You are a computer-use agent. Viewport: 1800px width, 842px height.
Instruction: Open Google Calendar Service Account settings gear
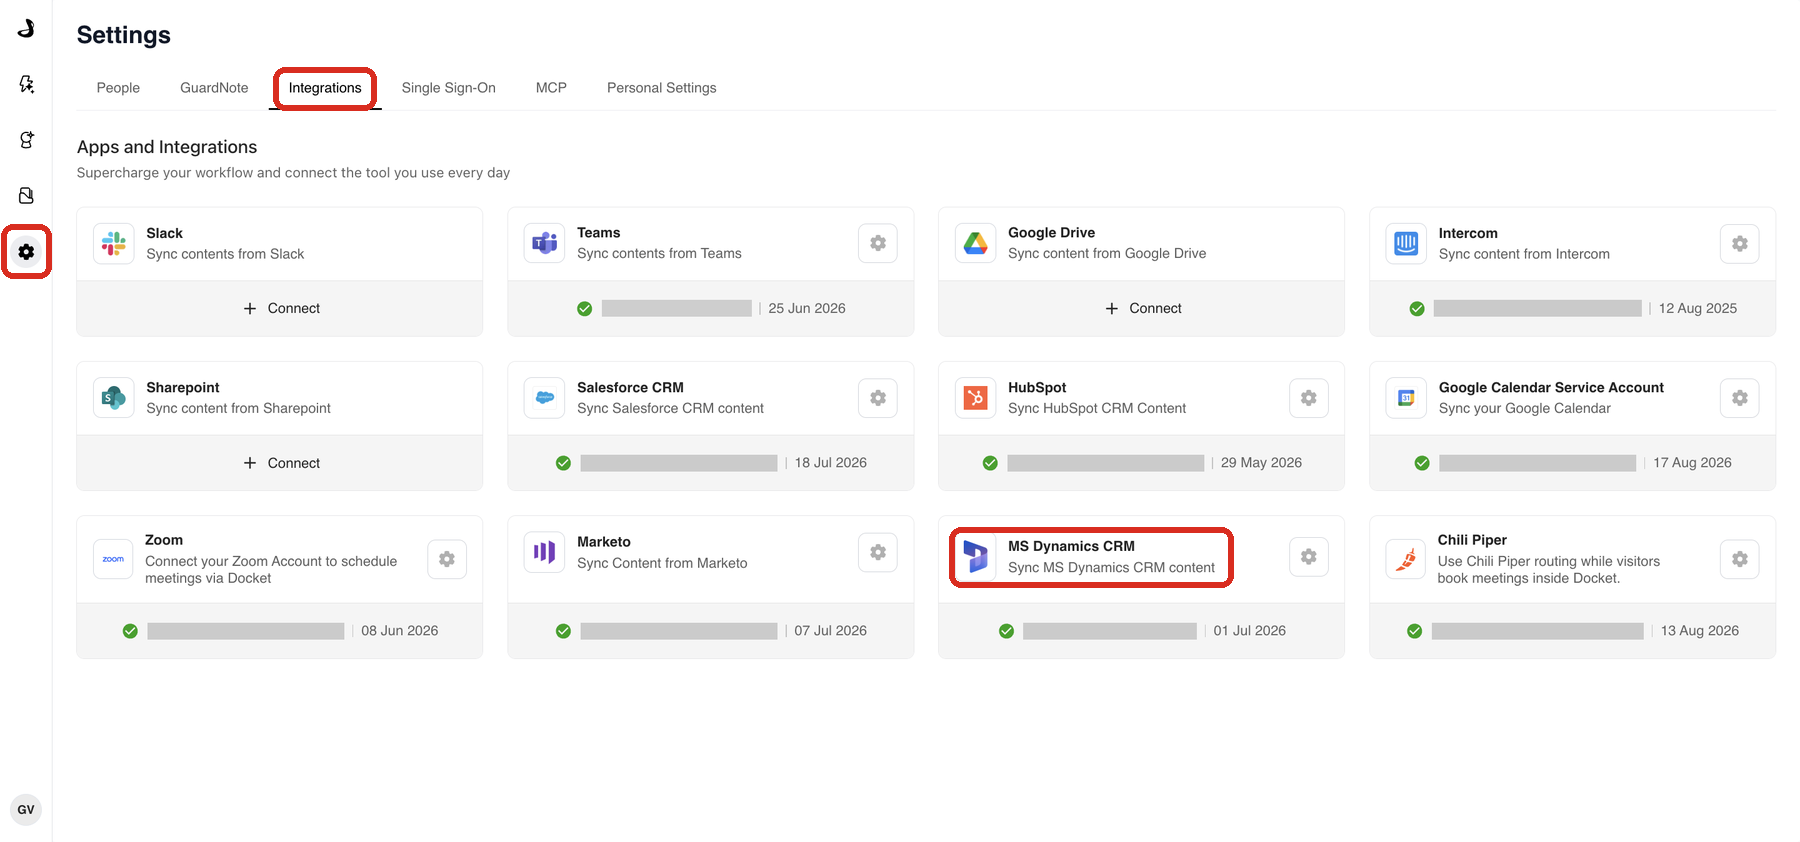[1740, 398]
